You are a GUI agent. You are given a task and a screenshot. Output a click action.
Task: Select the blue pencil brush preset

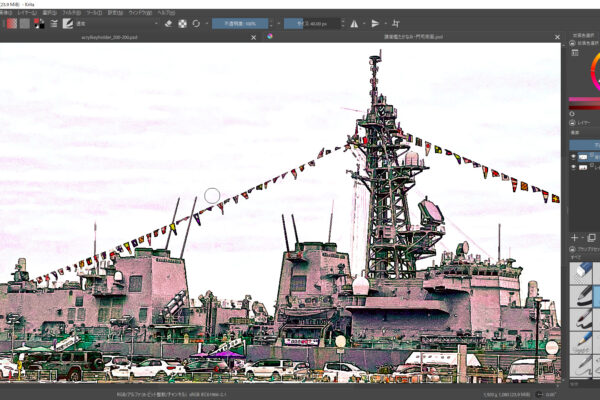tap(581, 342)
